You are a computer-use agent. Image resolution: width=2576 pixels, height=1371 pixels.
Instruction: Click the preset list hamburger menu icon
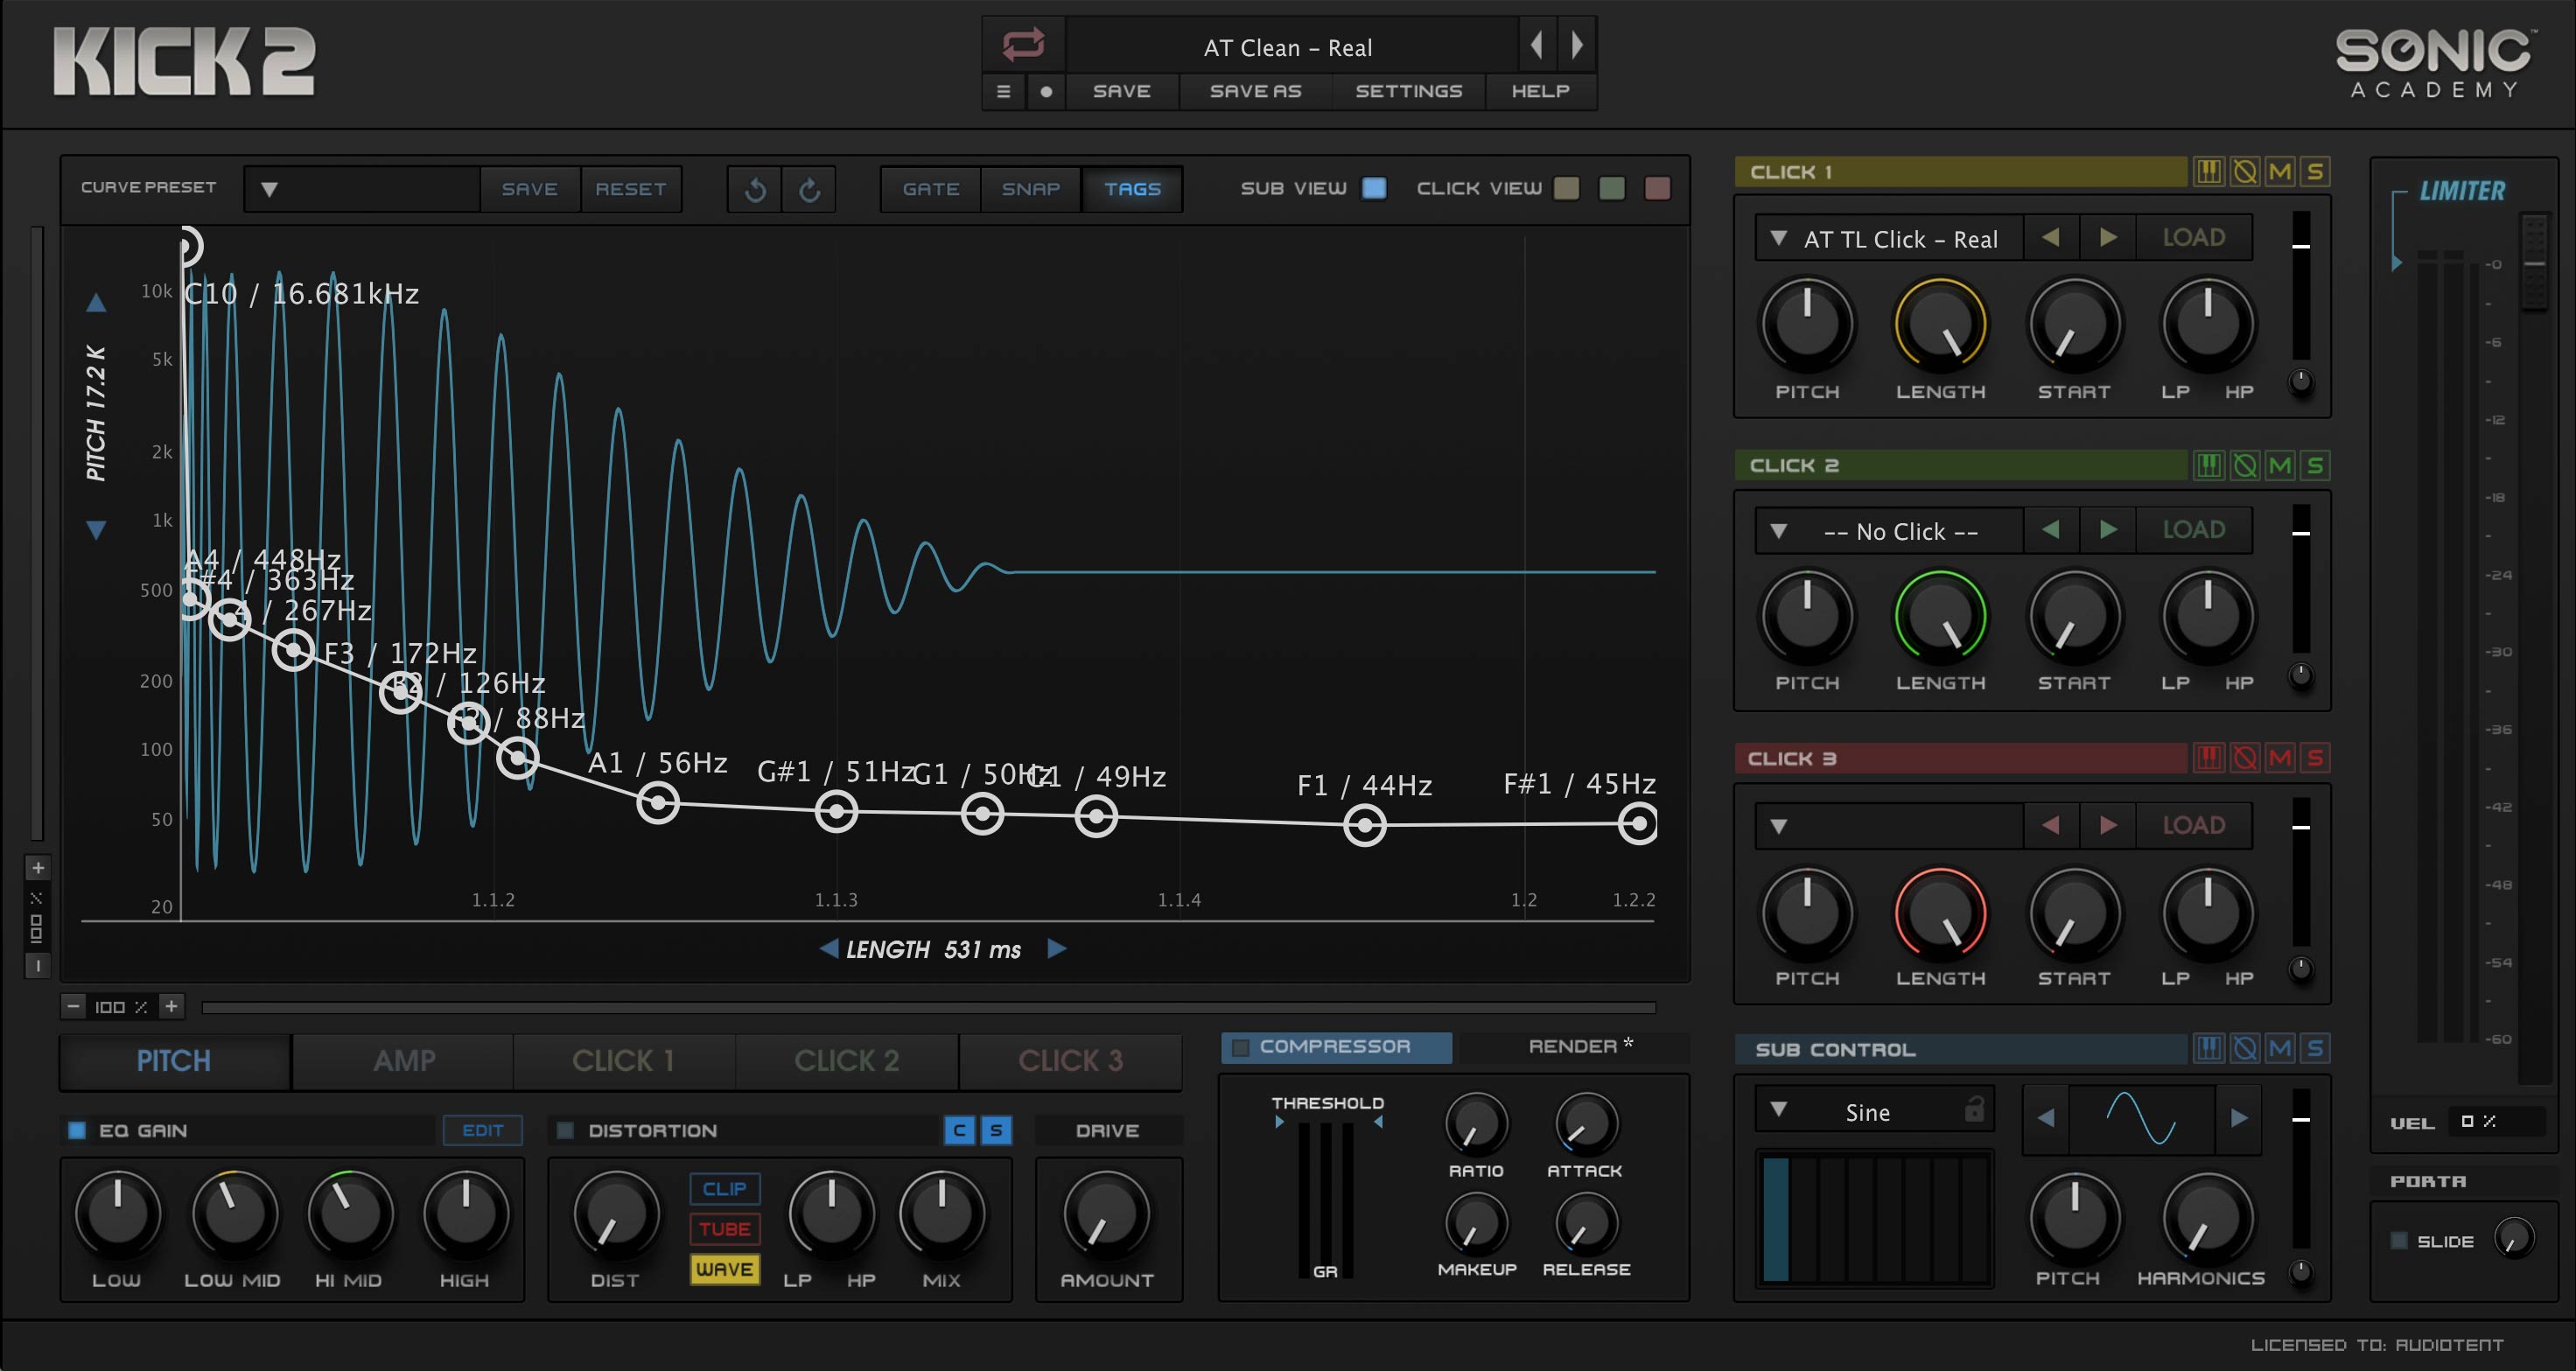point(1004,91)
